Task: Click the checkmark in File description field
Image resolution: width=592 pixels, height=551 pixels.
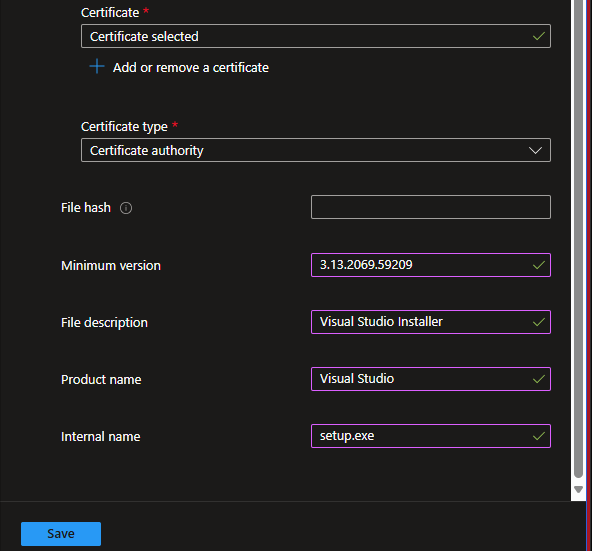Action: pos(538,322)
